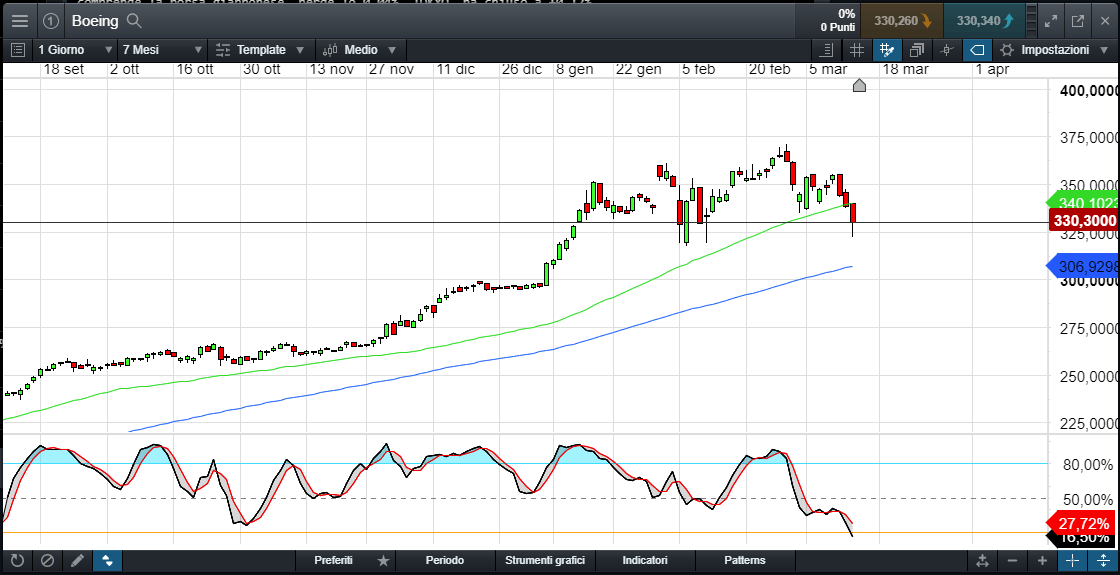Click the 20 feb date label
Image resolution: width=1120 pixels, height=575 pixels.
point(769,69)
